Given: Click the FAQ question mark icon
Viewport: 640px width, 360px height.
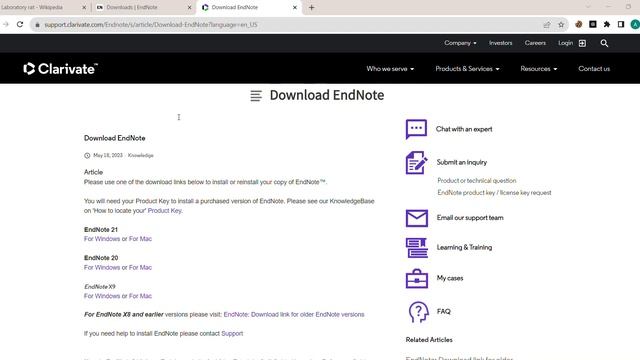Looking at the screenshot, I should tap(418, 312).
